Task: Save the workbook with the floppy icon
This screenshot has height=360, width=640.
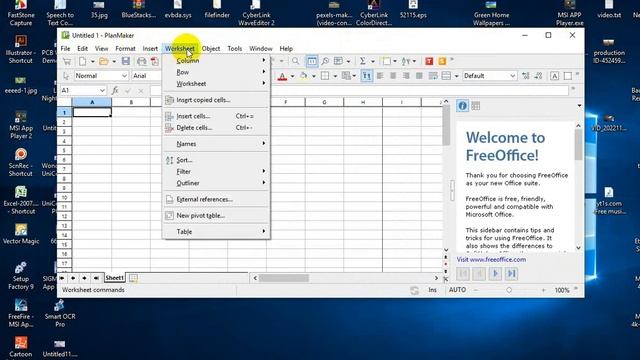Action: (x=126, y=61)
